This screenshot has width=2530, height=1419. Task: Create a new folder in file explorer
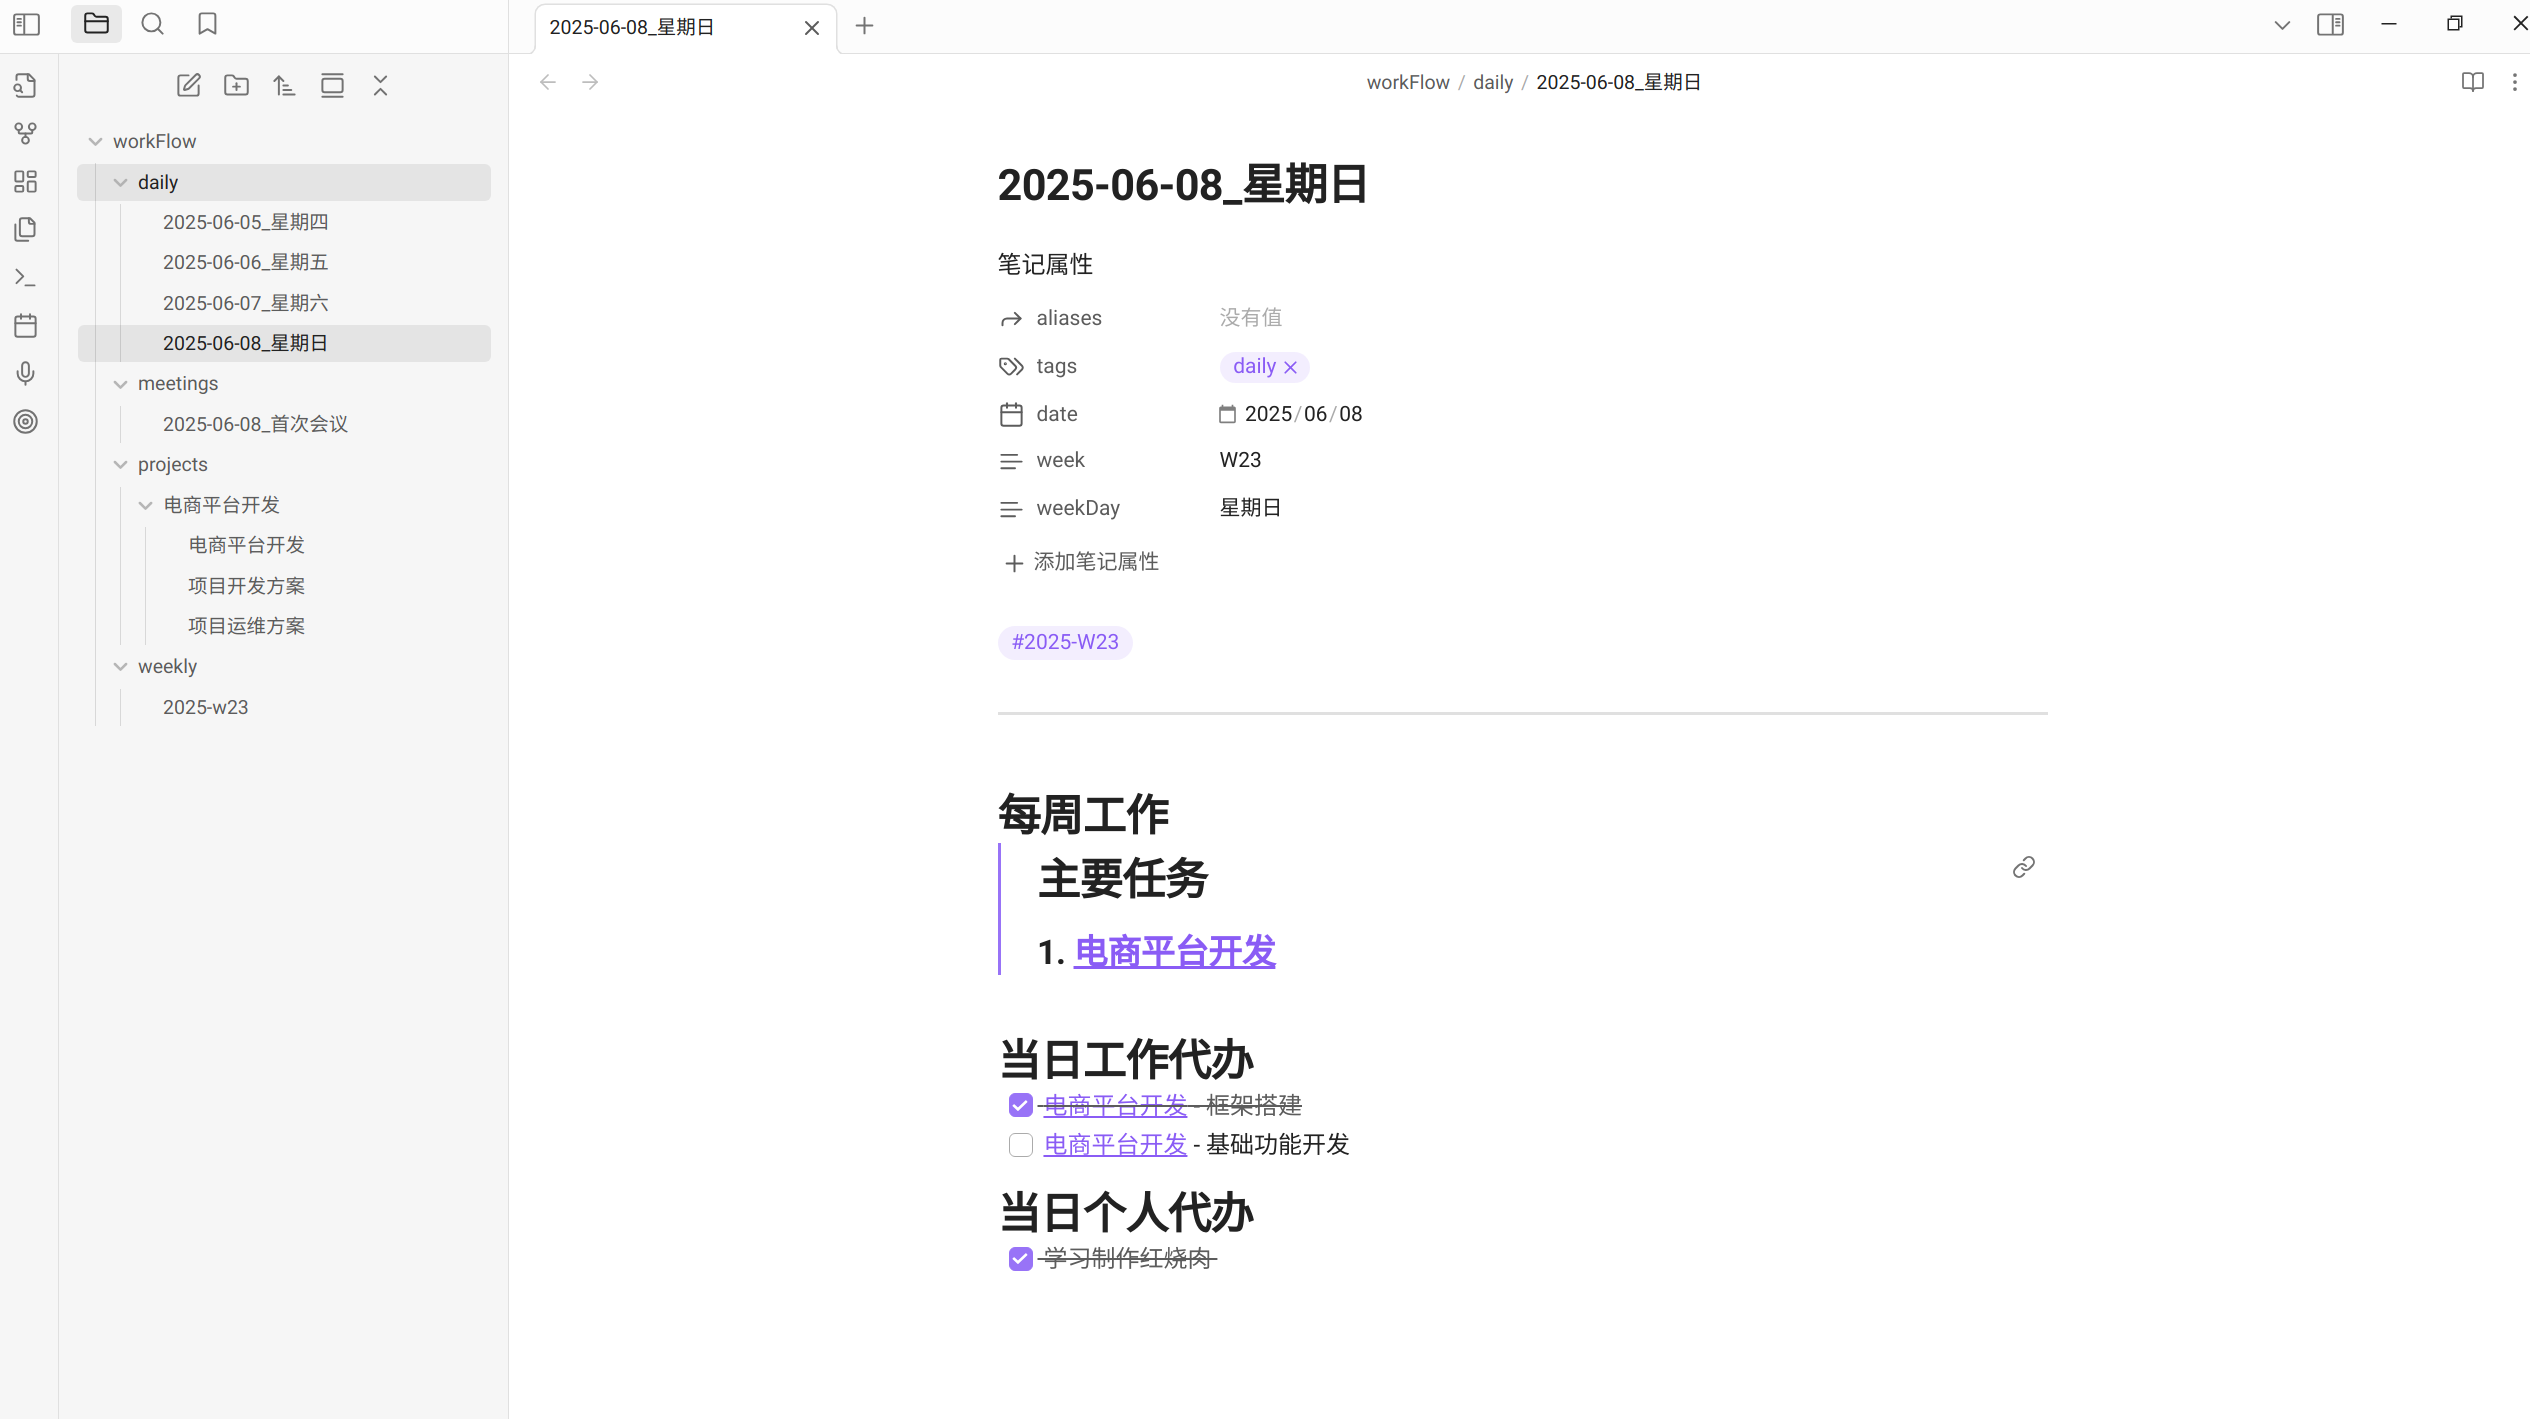(236, 86)
